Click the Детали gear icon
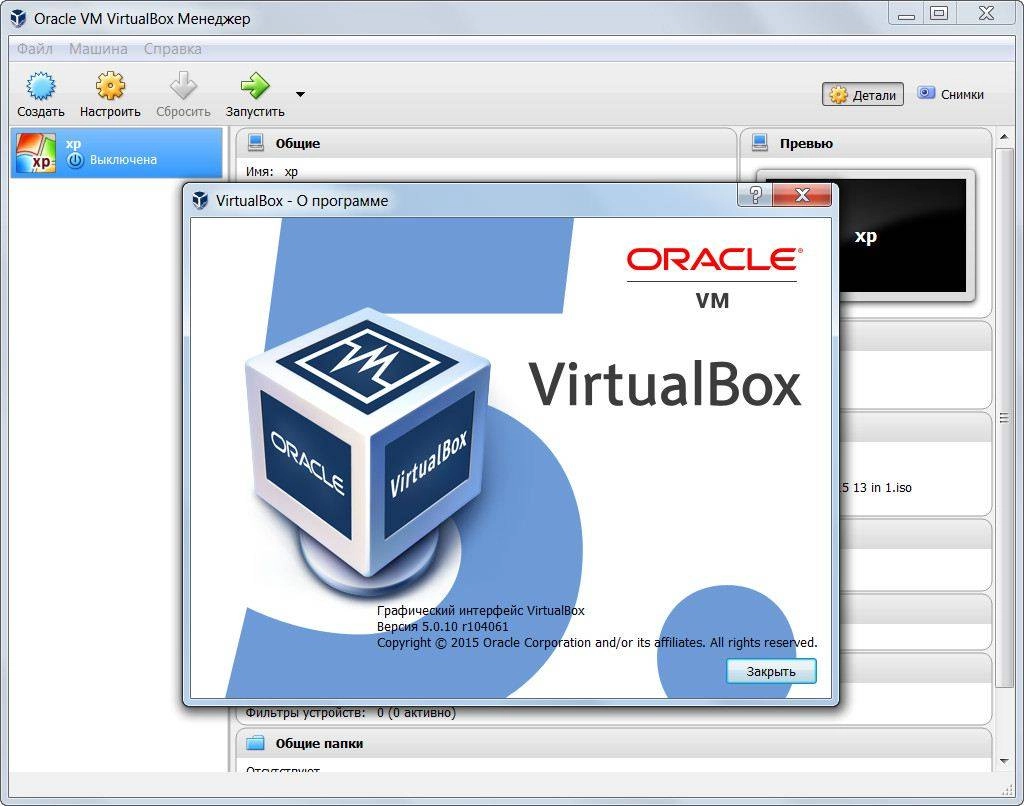The image size is (1024, 806). pos(837,95)
